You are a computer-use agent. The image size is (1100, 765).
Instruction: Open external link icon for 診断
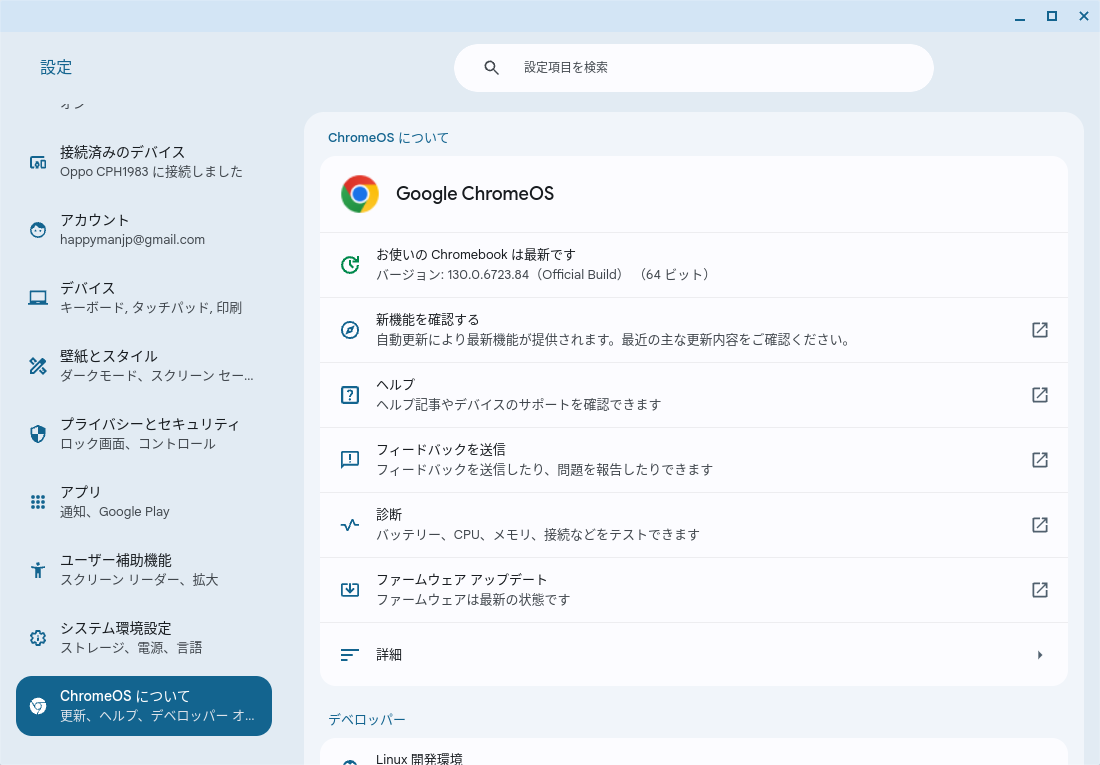pyautogui.click(x=1040, y=525)
